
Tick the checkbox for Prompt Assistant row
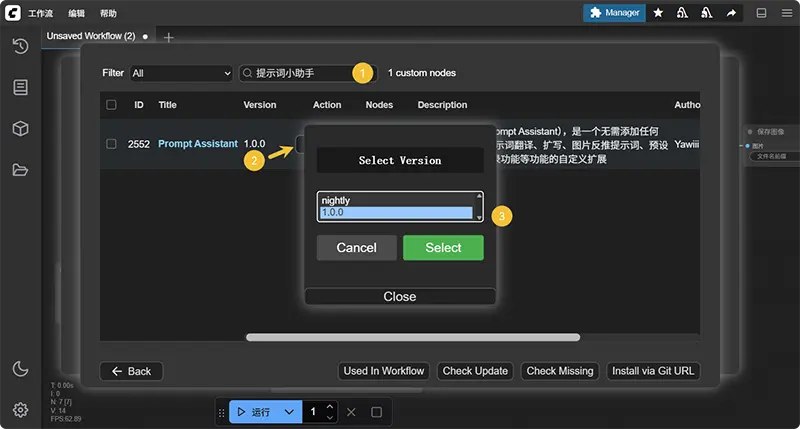[x=111, y=144]
